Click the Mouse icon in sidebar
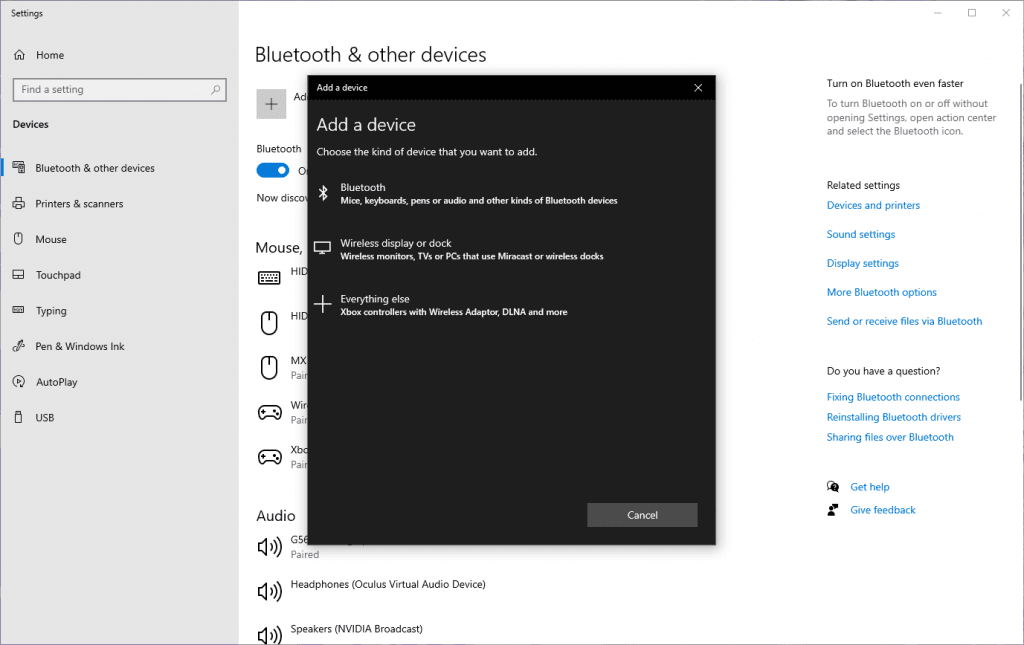The image size is (1024, 645). click(x=18, y=240)
